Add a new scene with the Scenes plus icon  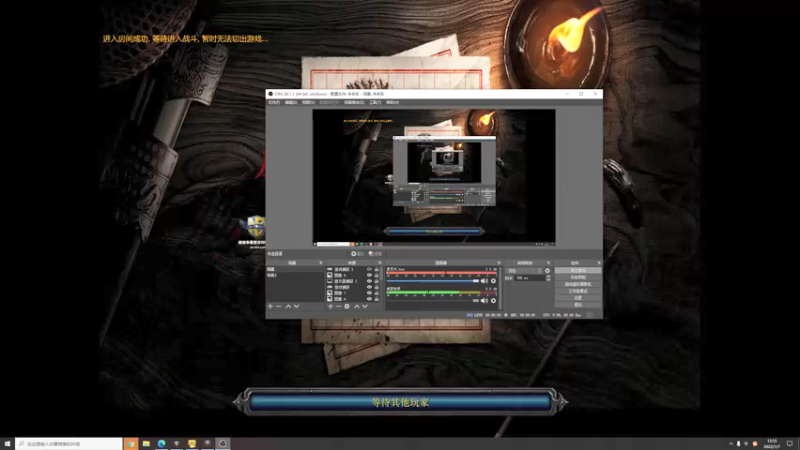[270, 306]
